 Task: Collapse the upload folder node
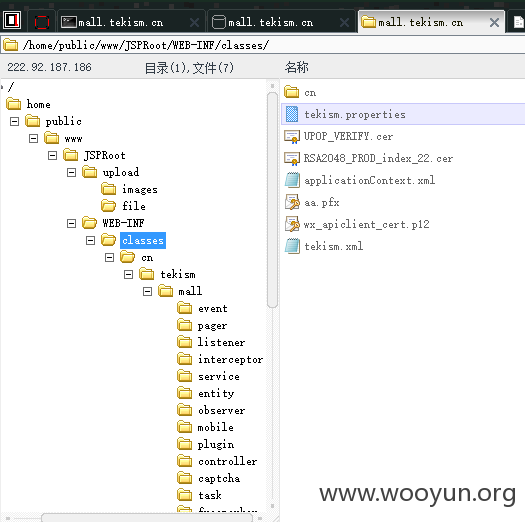coord(71,172)
